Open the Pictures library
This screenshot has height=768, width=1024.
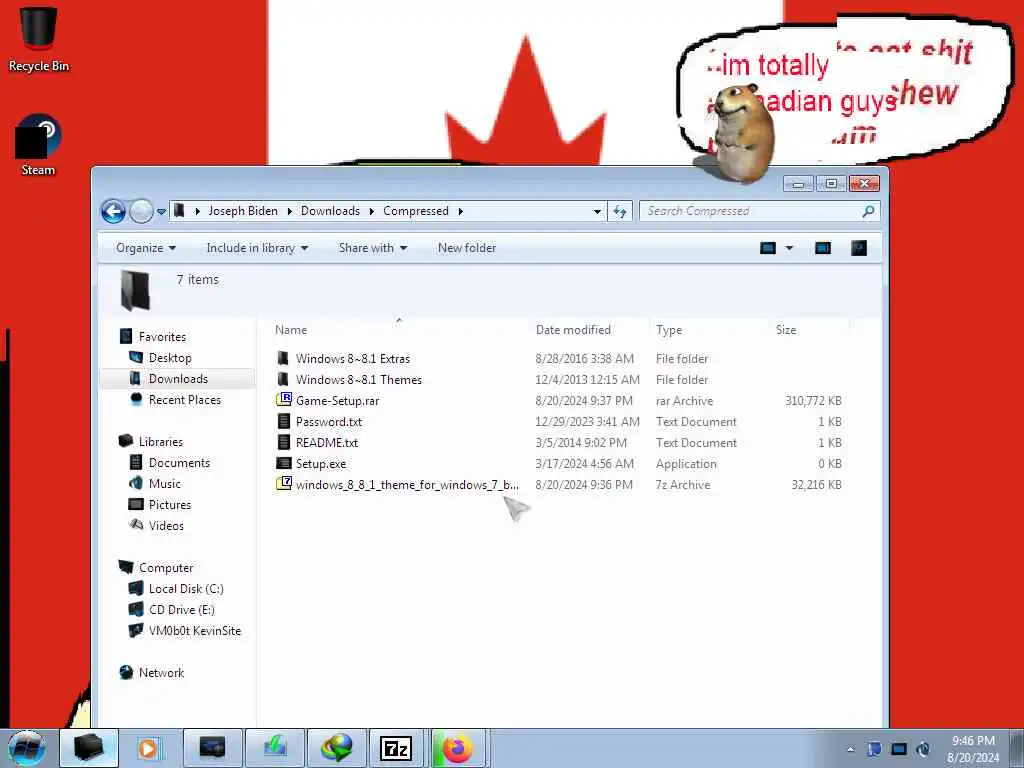(170, 505)
